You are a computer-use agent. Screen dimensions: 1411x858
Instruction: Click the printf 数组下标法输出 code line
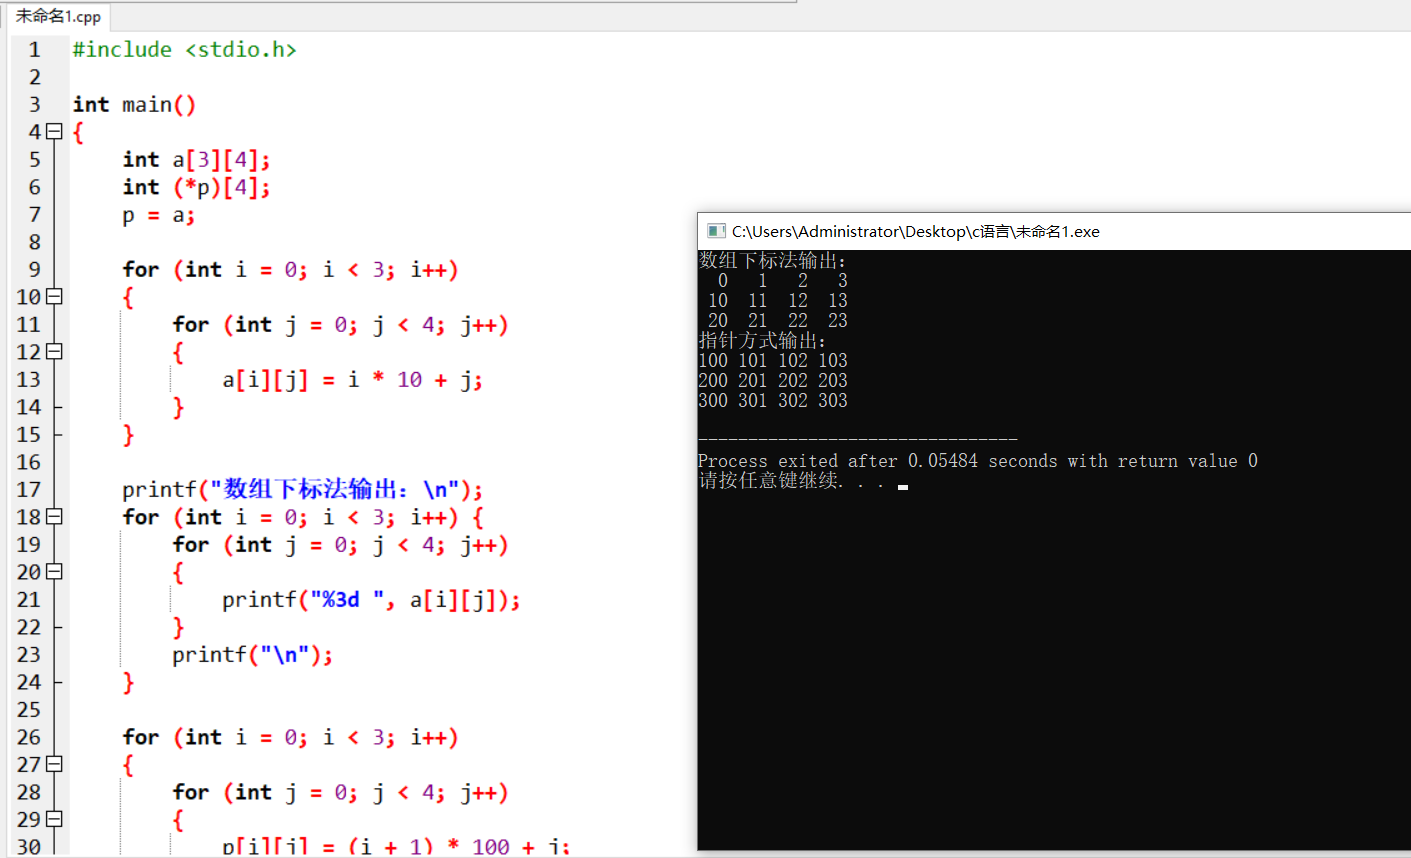pos(302,489)
